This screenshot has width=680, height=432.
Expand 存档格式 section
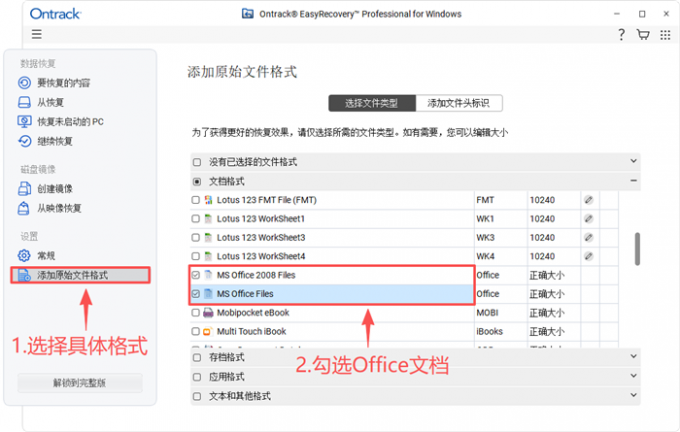[633, 356]
